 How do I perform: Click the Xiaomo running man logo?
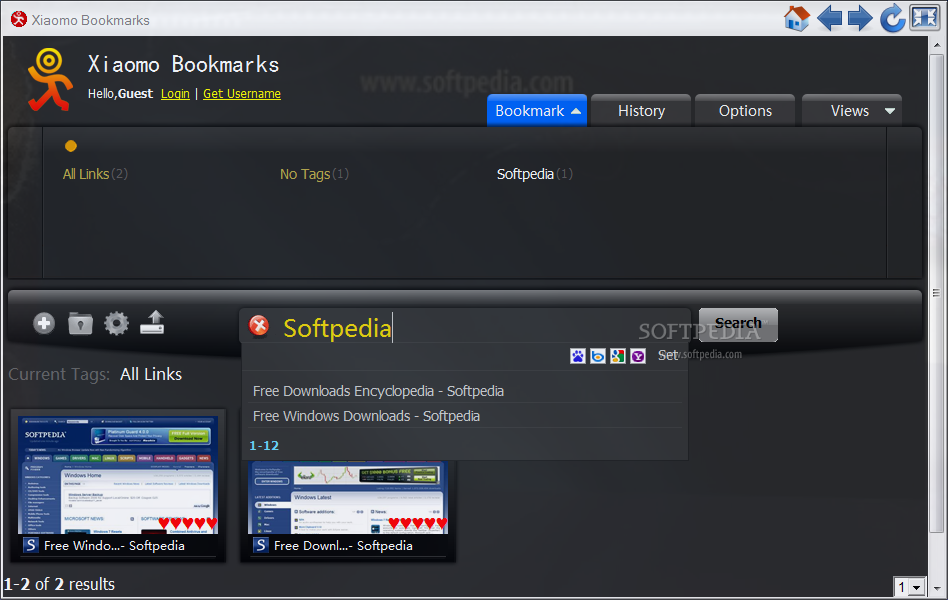pyautogui.click(x=50, y=80)
